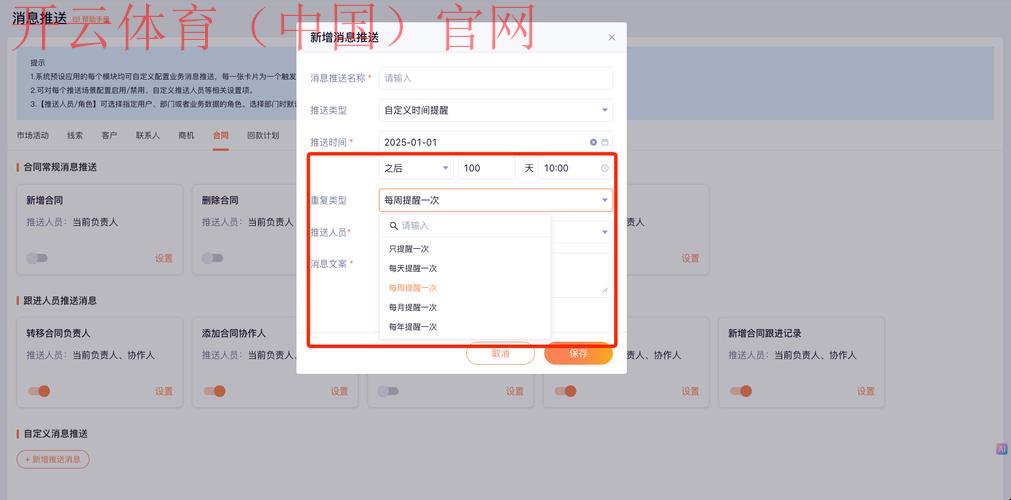Close the 新增消息推送 dialog with the X icon
The width and height of the screenshot is (1011, 500).
click(x=612, y=38)
